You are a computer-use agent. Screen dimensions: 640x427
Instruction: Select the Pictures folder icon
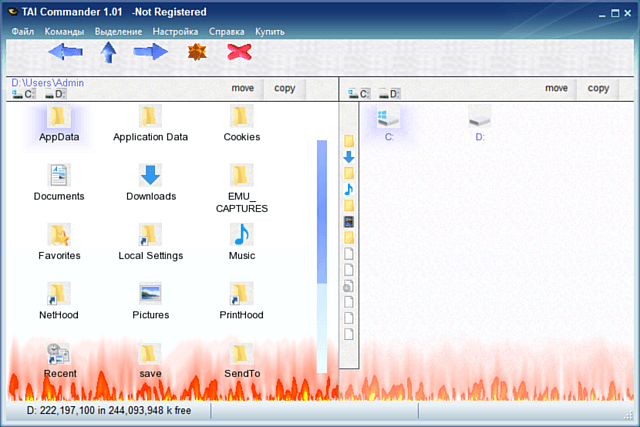pos(150,295)
